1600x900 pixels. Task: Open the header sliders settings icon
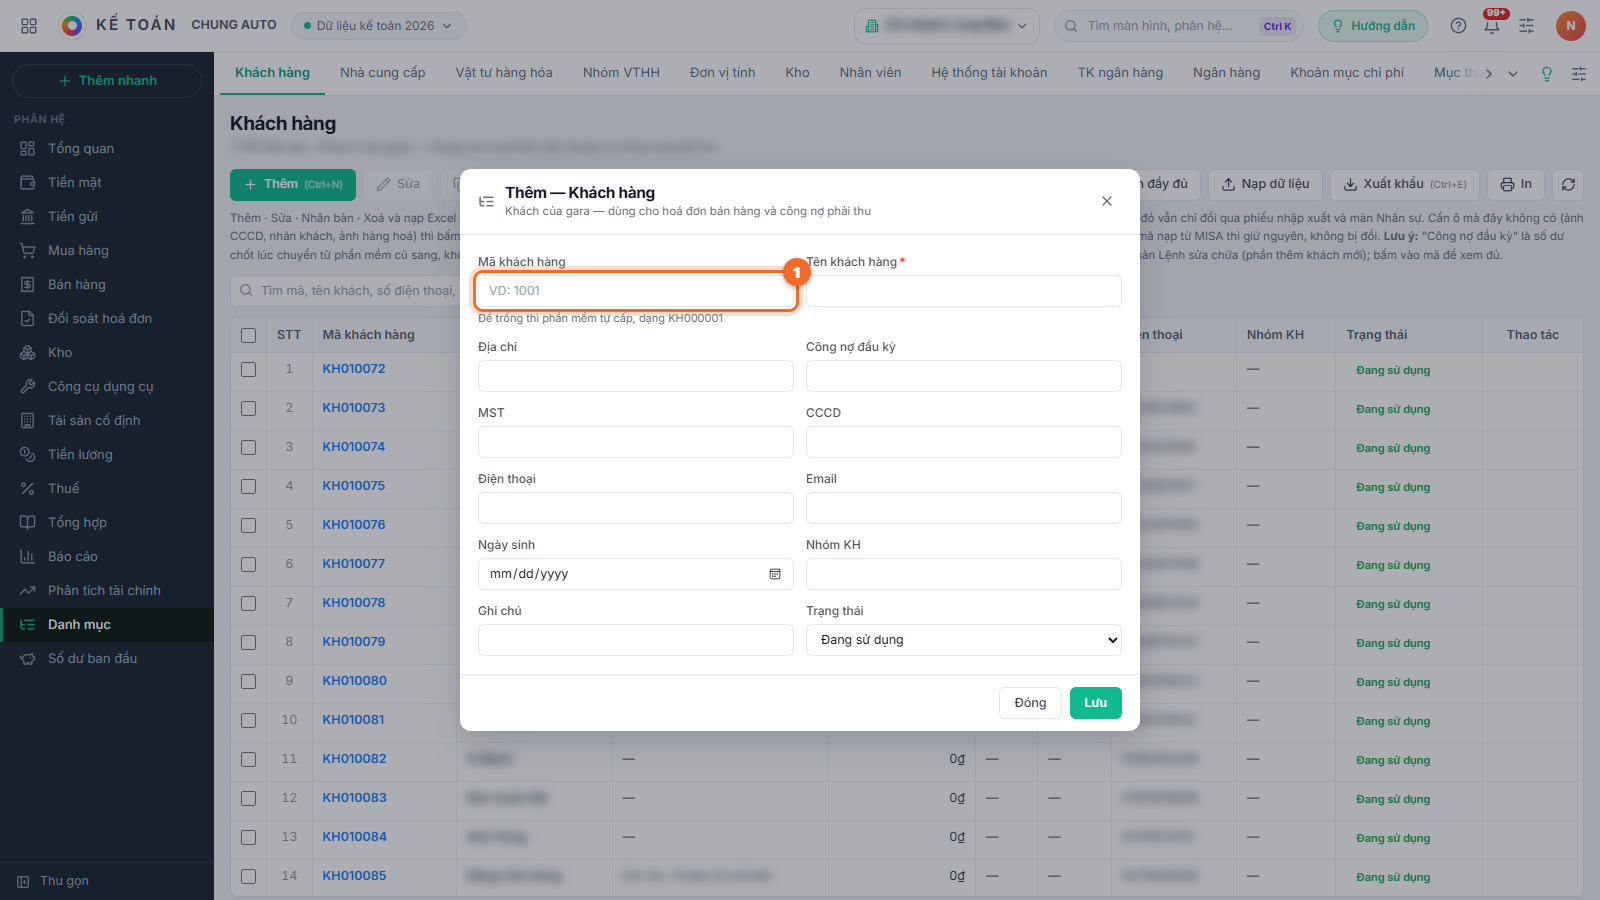coord(1526,26)
